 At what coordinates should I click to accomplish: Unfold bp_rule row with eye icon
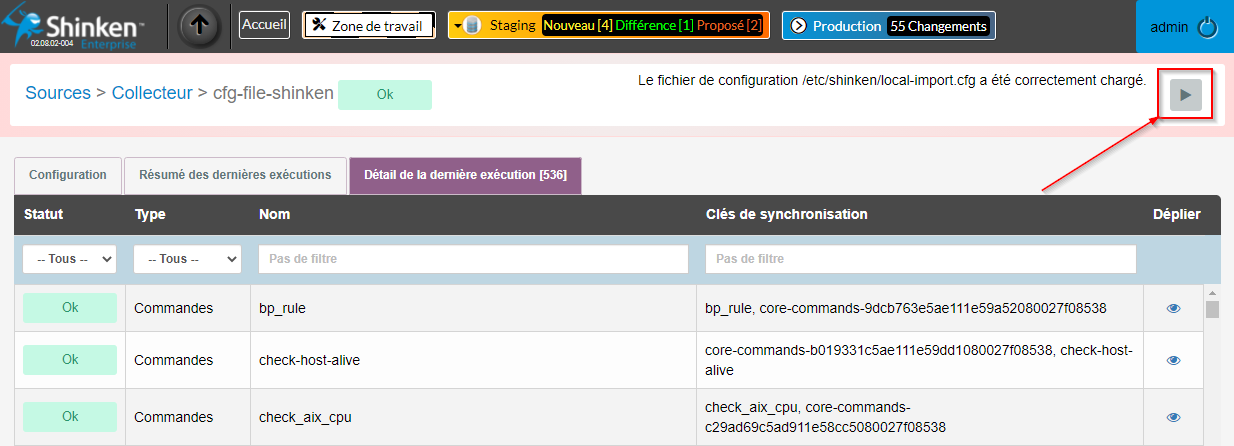click(x=1173, y=309)
